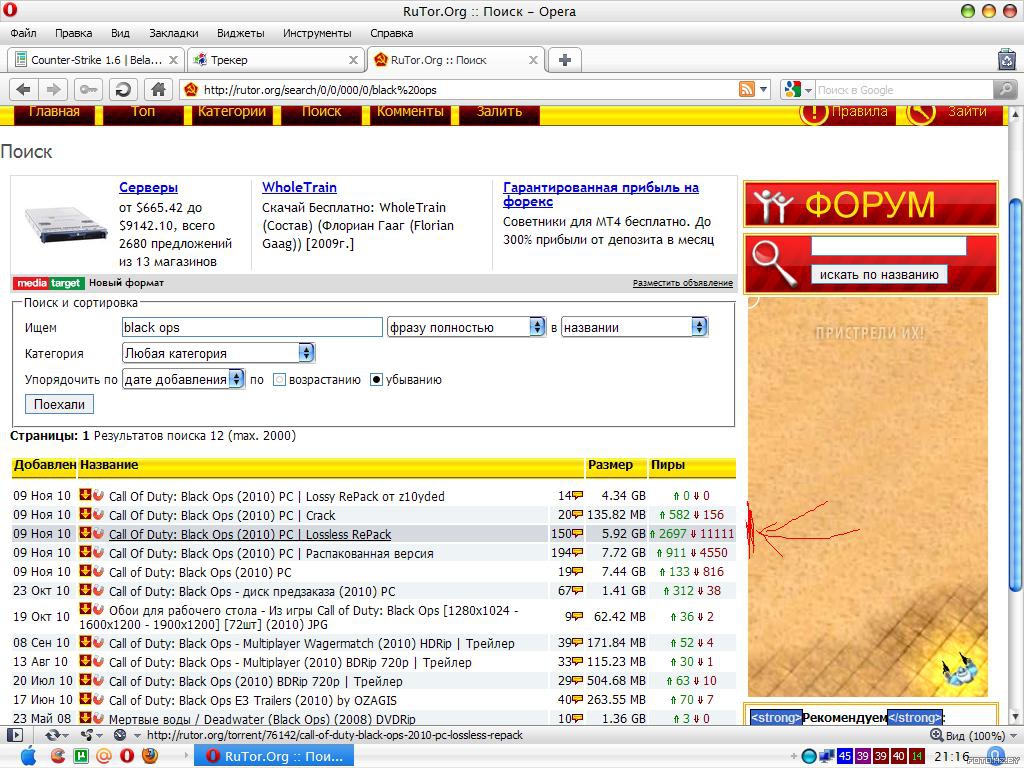Focus the sidebar search-by-name text field
This screenshot has width=1024, height=768.
pos(888,246)
